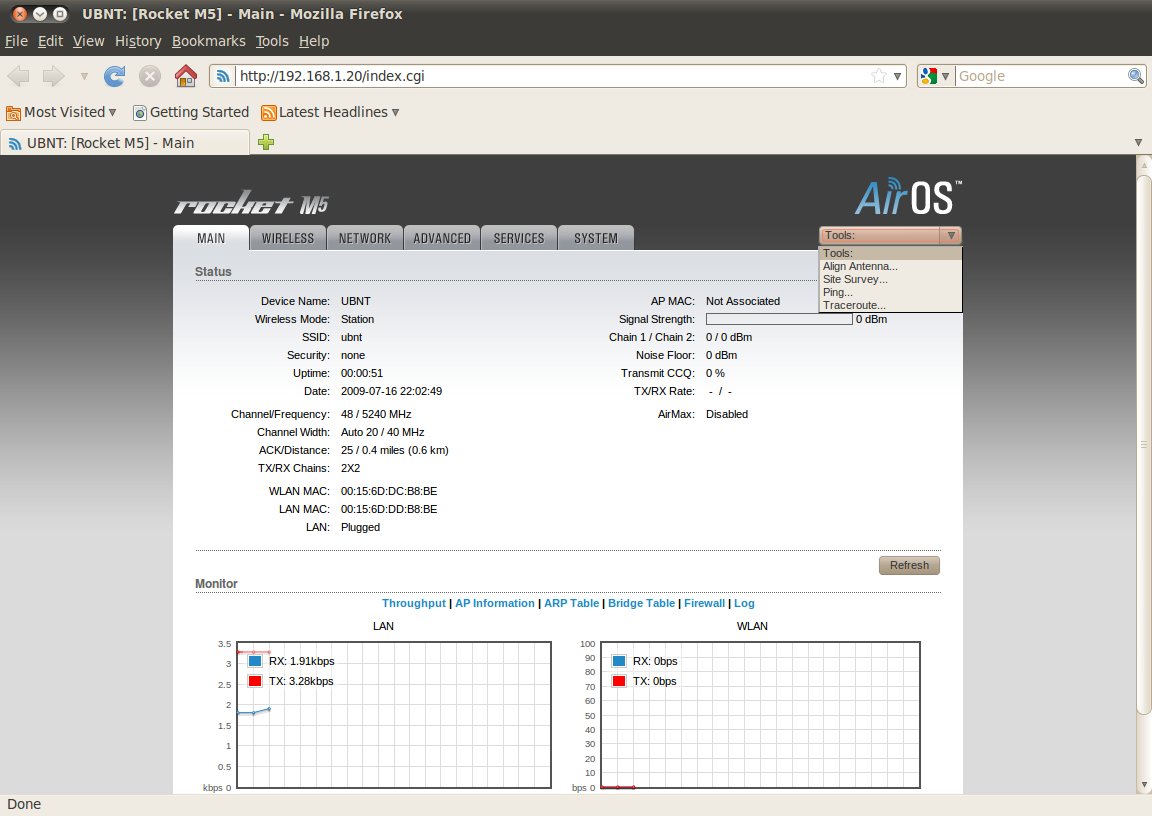Click the AirOS logo

tap(909, 197)
